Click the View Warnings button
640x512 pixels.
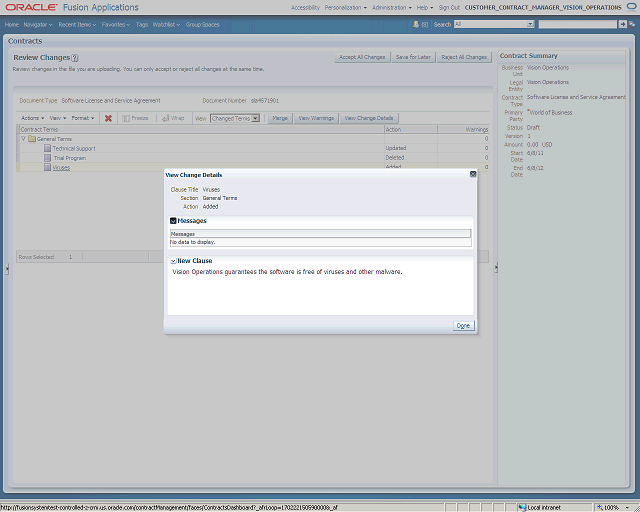click(316, 118)
